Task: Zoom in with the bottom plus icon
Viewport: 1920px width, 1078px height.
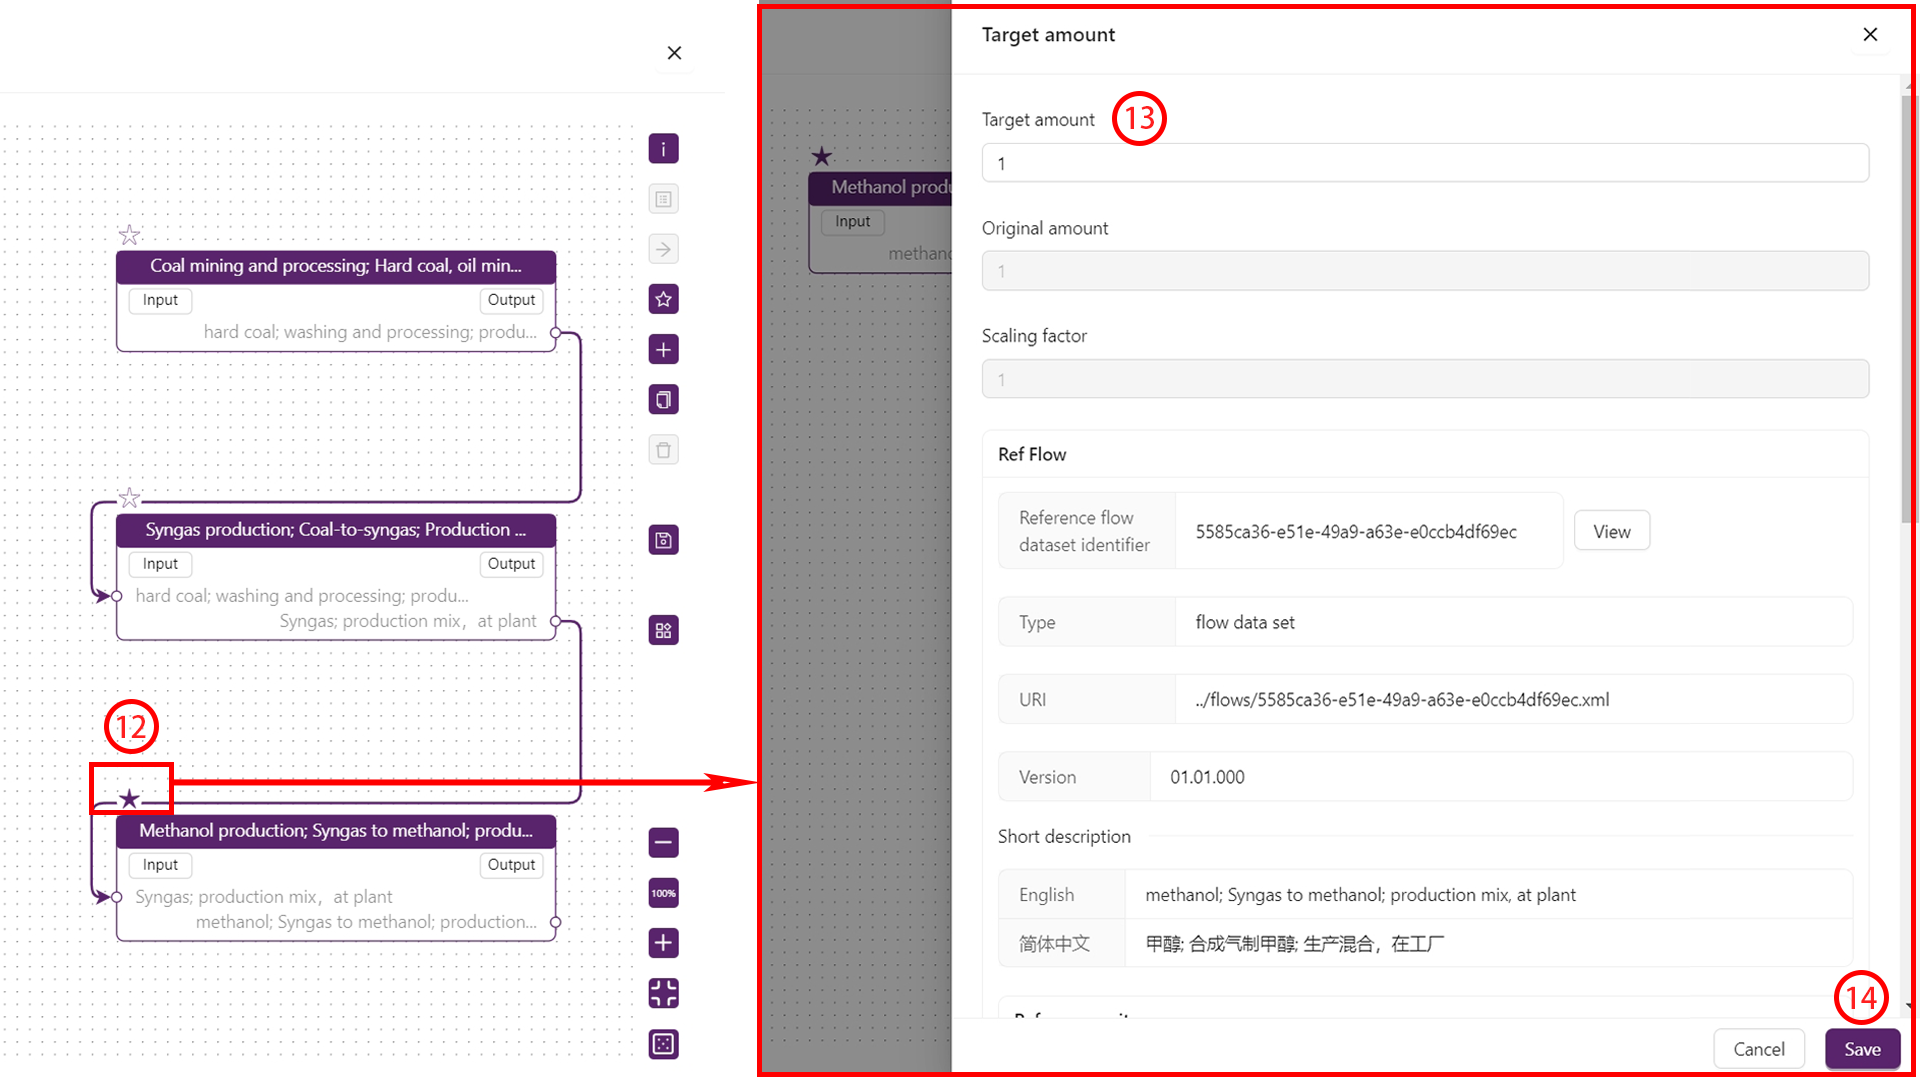Action: (663, 943)
